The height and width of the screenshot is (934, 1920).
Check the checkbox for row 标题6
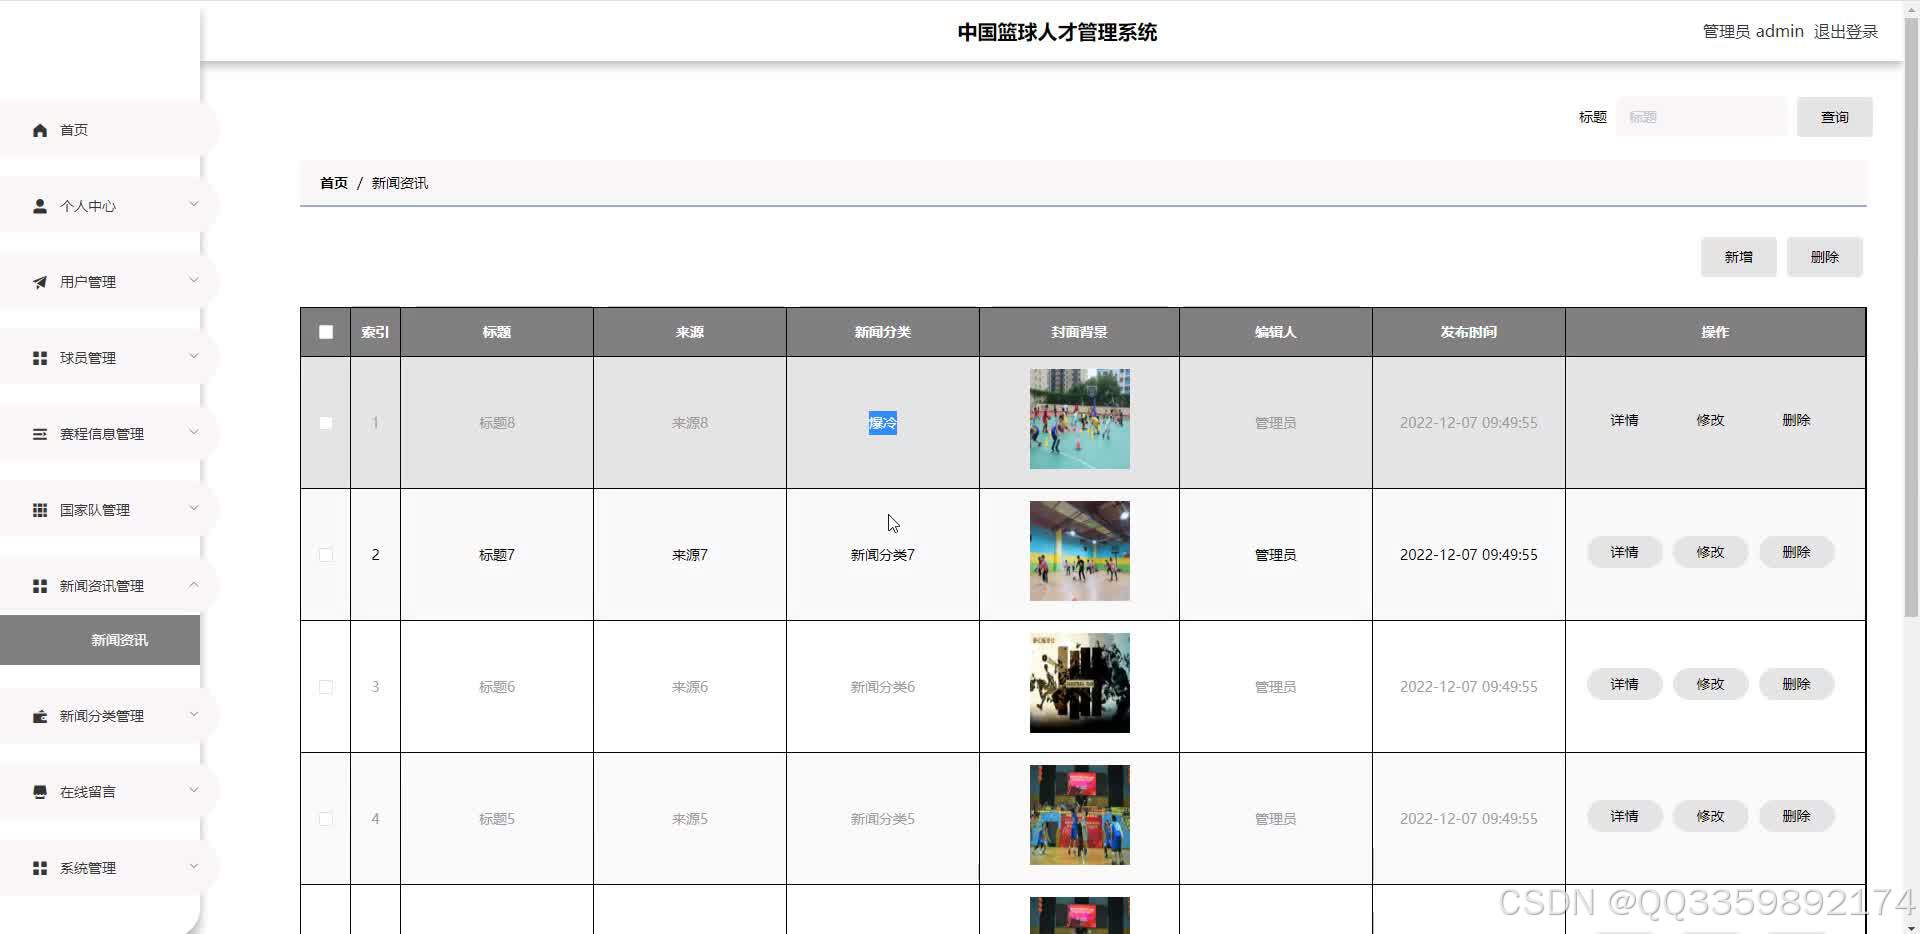(x=326, y=687)
